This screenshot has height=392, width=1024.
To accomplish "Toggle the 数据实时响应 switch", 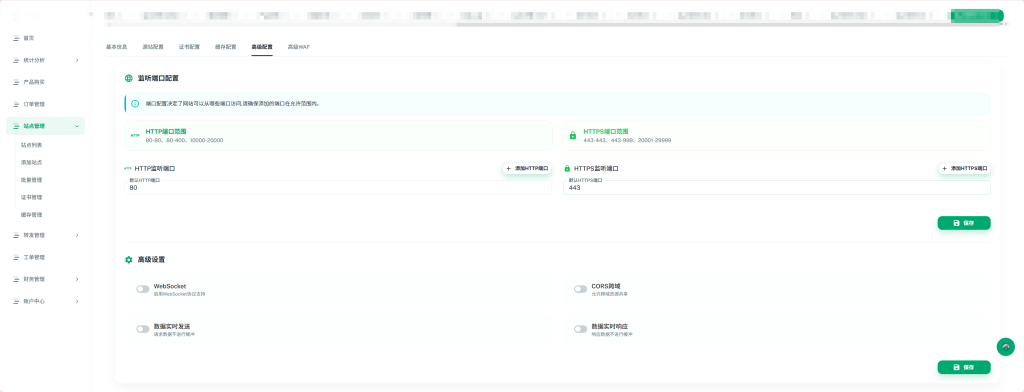I will pos(580,329).
